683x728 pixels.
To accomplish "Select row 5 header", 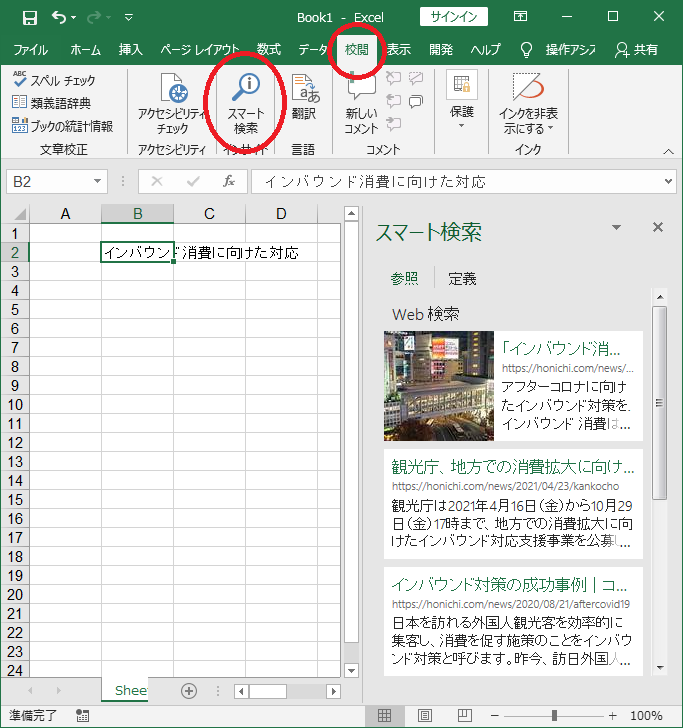I will click(15, 309).
